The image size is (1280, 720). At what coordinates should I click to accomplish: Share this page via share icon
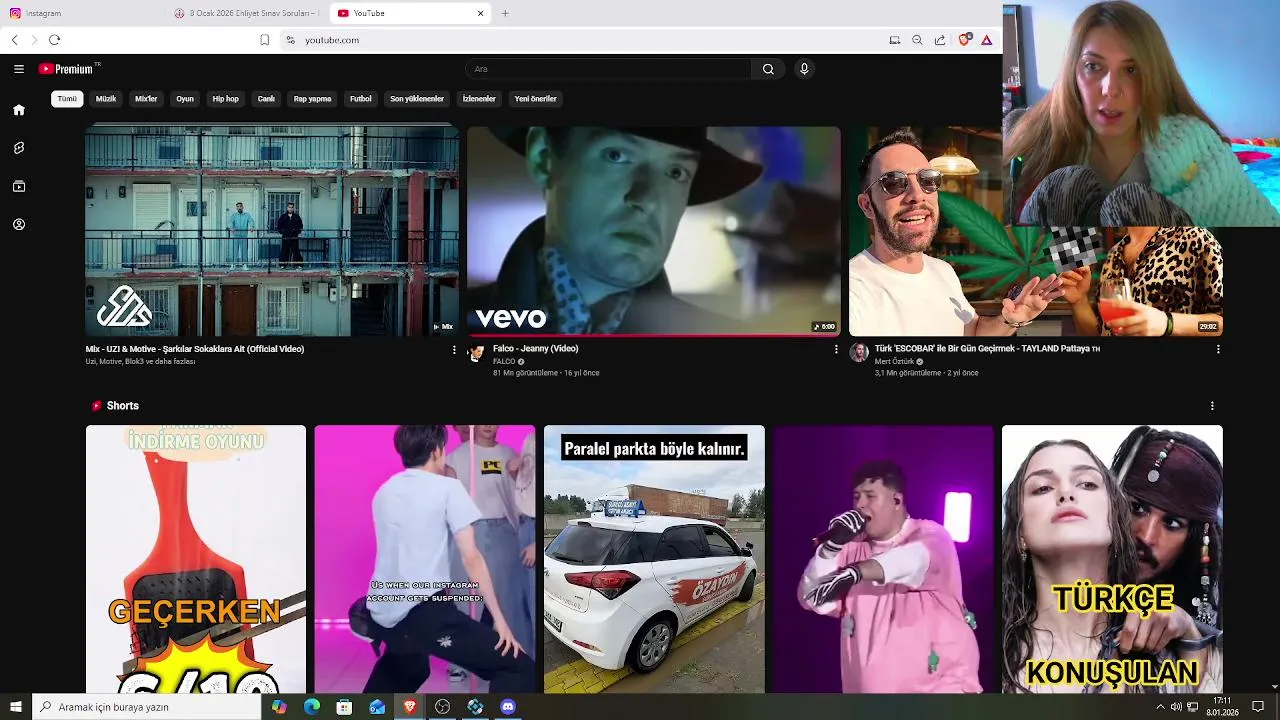pos(940,40)
